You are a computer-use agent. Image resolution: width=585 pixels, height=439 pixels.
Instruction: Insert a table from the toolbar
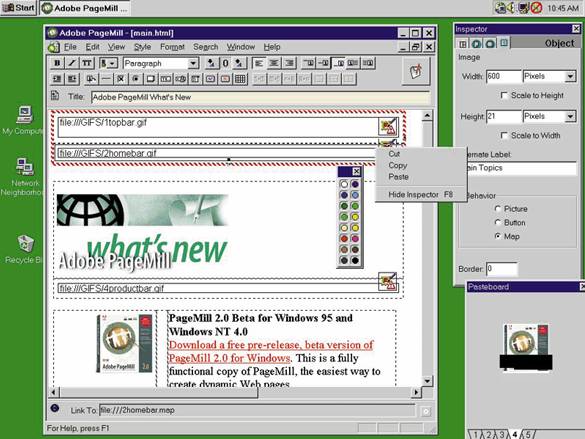point(240,79)
